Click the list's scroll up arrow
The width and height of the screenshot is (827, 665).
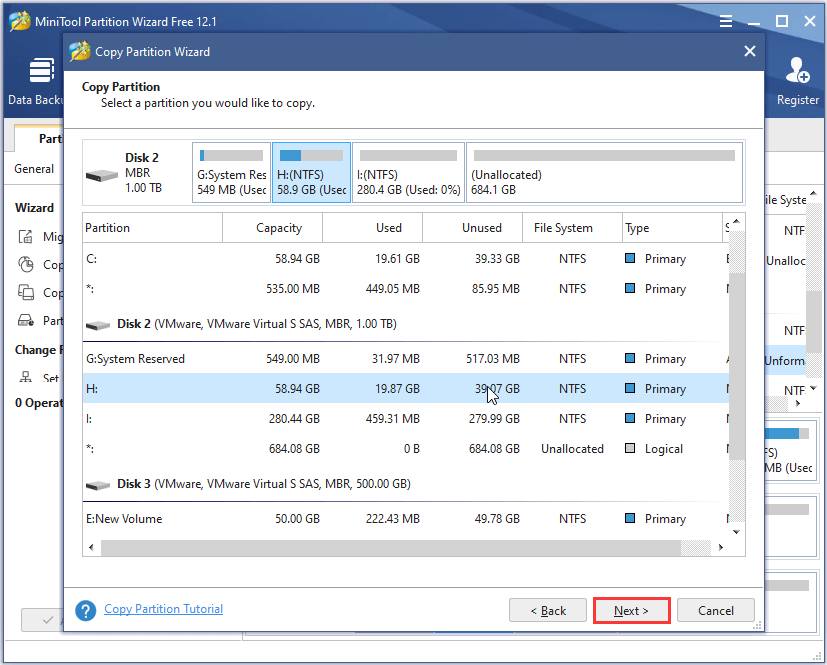click(x=736, y=221)
